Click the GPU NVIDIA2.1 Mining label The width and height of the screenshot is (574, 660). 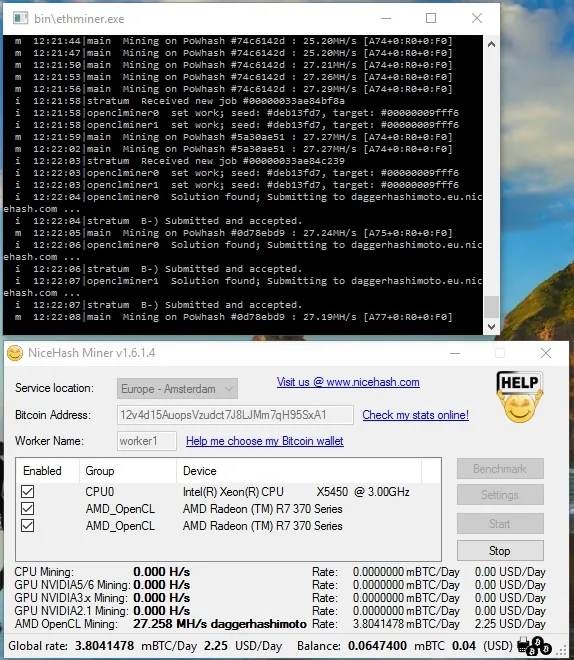click(71, 611)
